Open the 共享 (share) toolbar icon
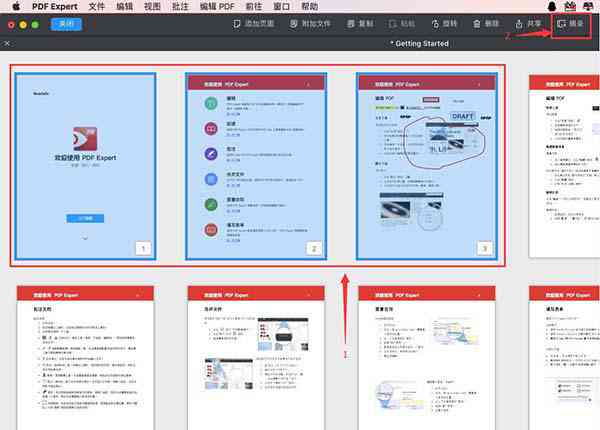 pos(518,24)
